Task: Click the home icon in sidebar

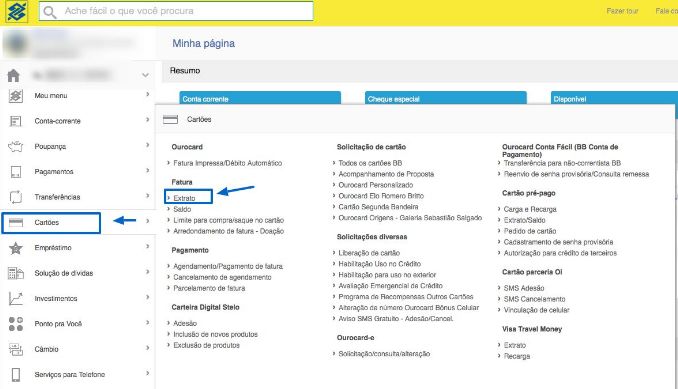Action: click(13, 76)
